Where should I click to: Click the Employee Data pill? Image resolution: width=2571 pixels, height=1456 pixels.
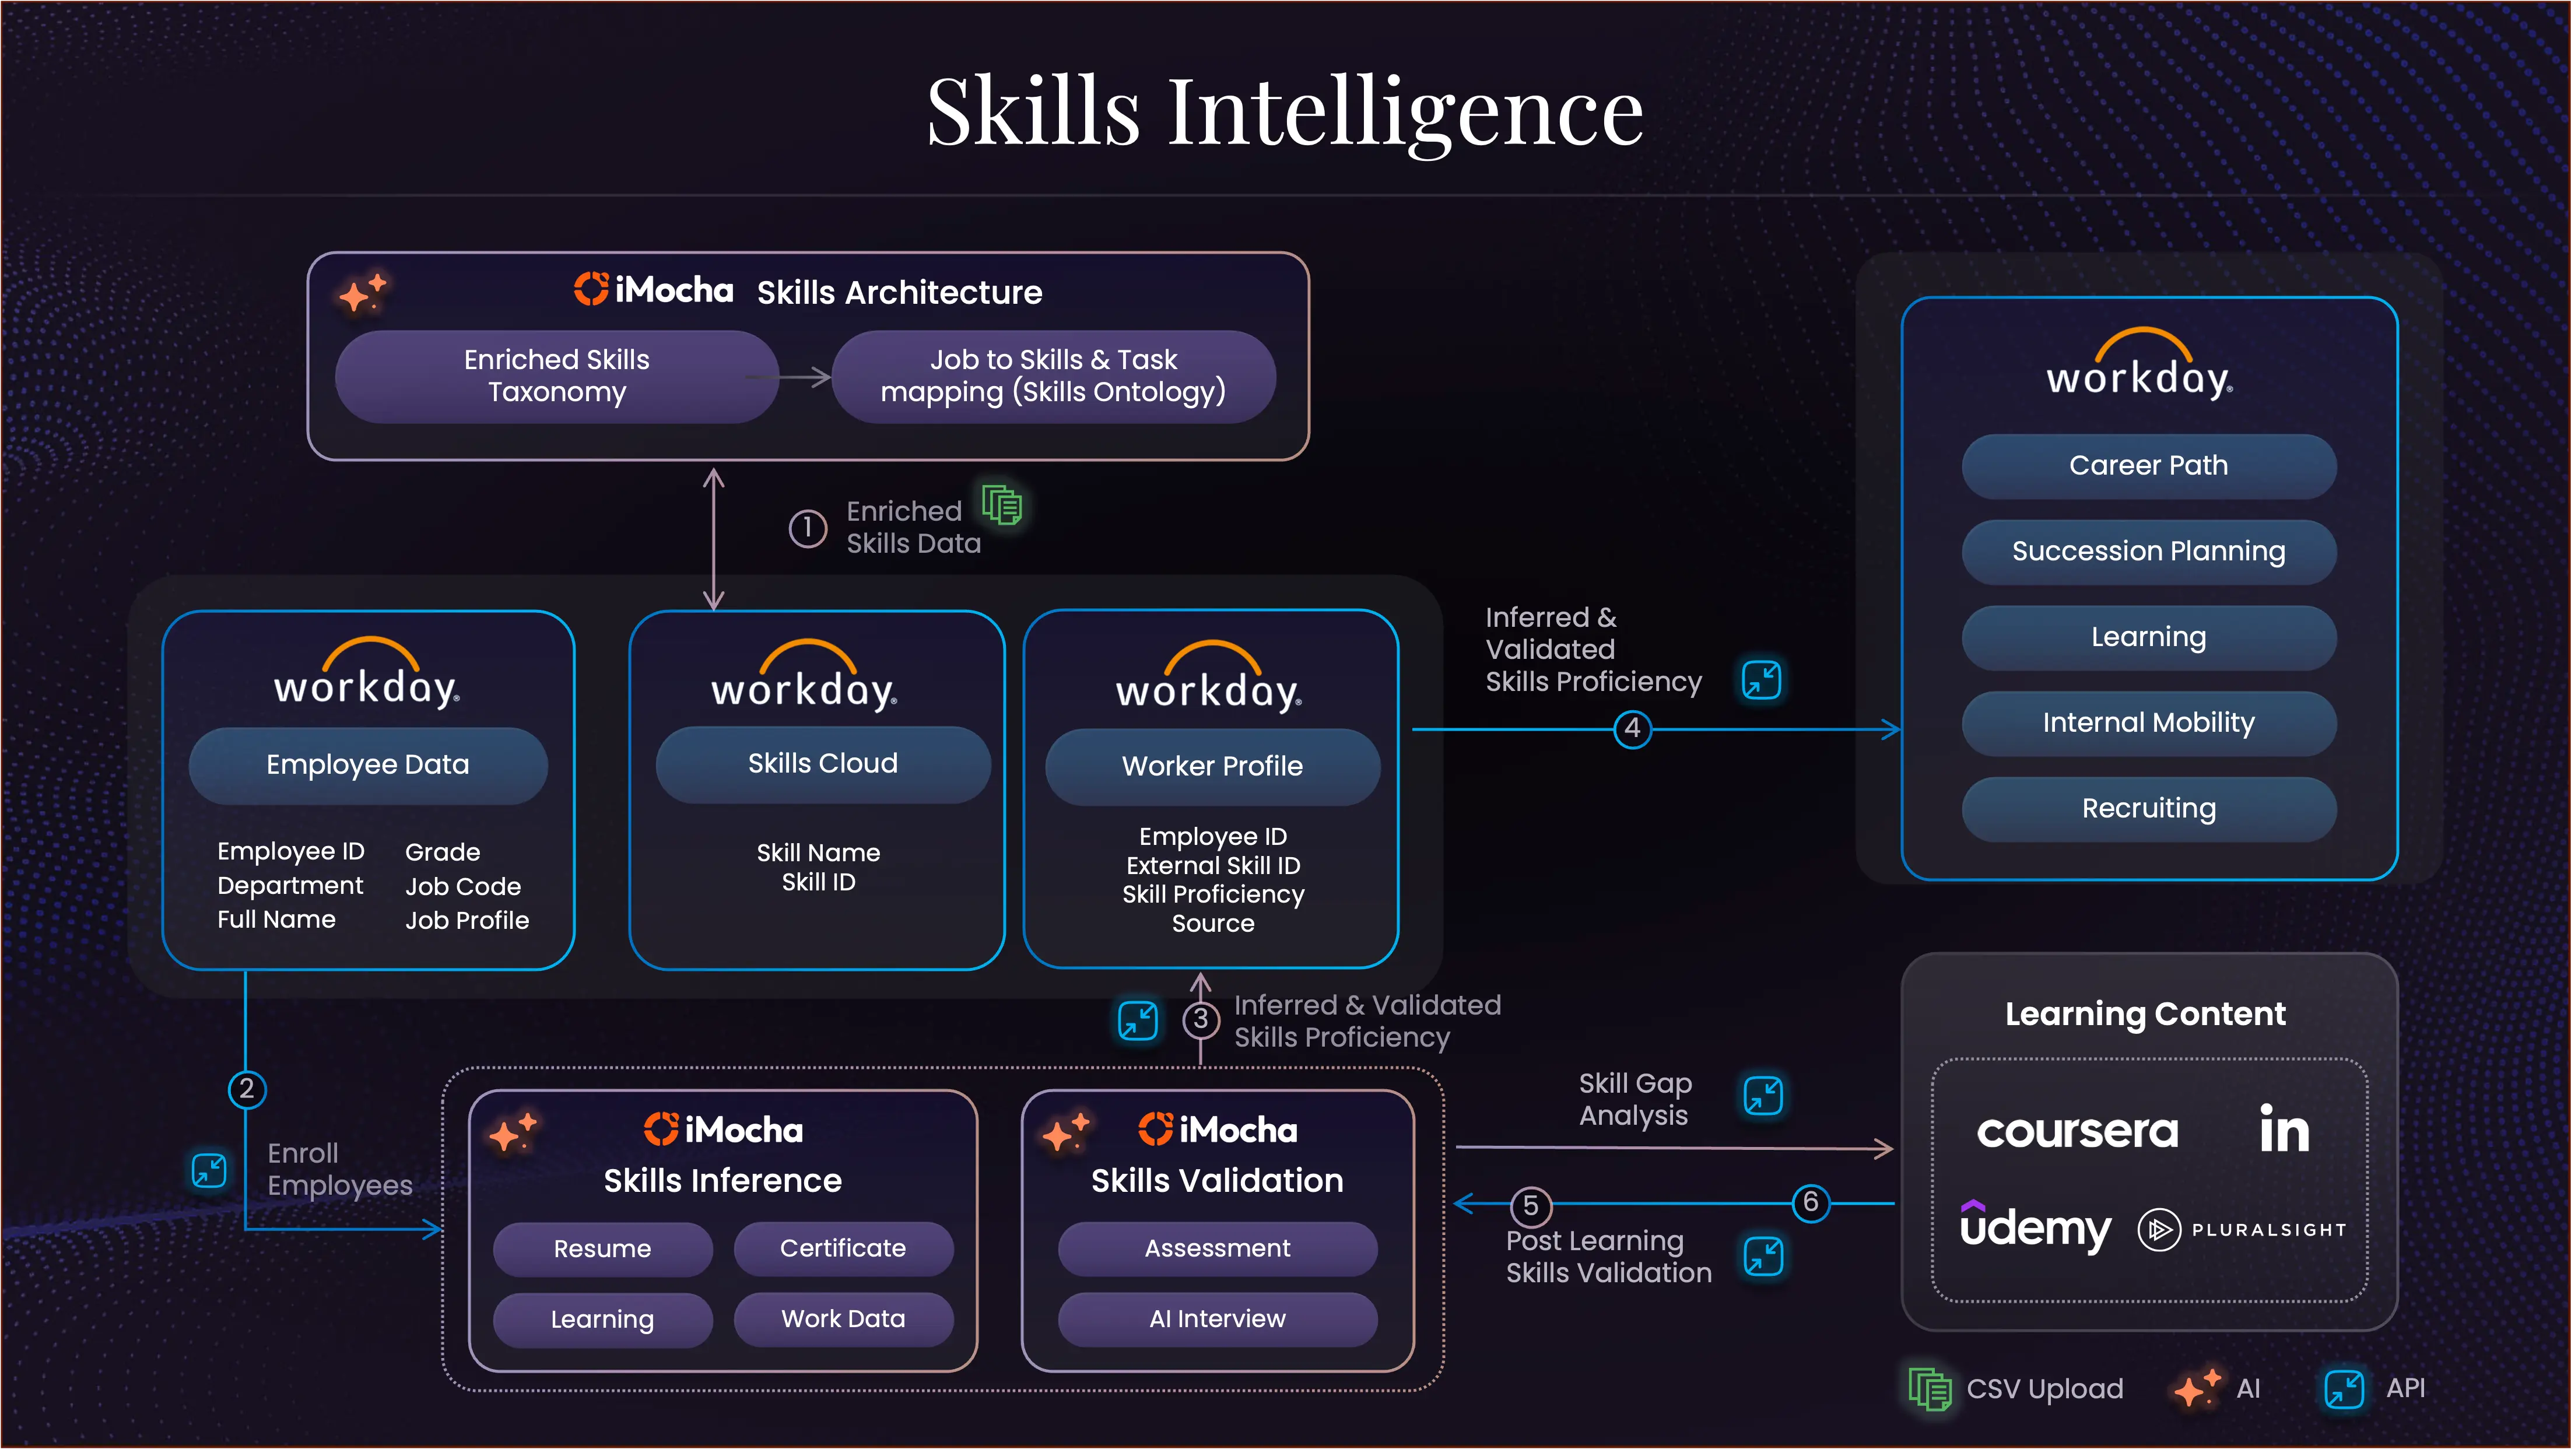tap(367, 765)
